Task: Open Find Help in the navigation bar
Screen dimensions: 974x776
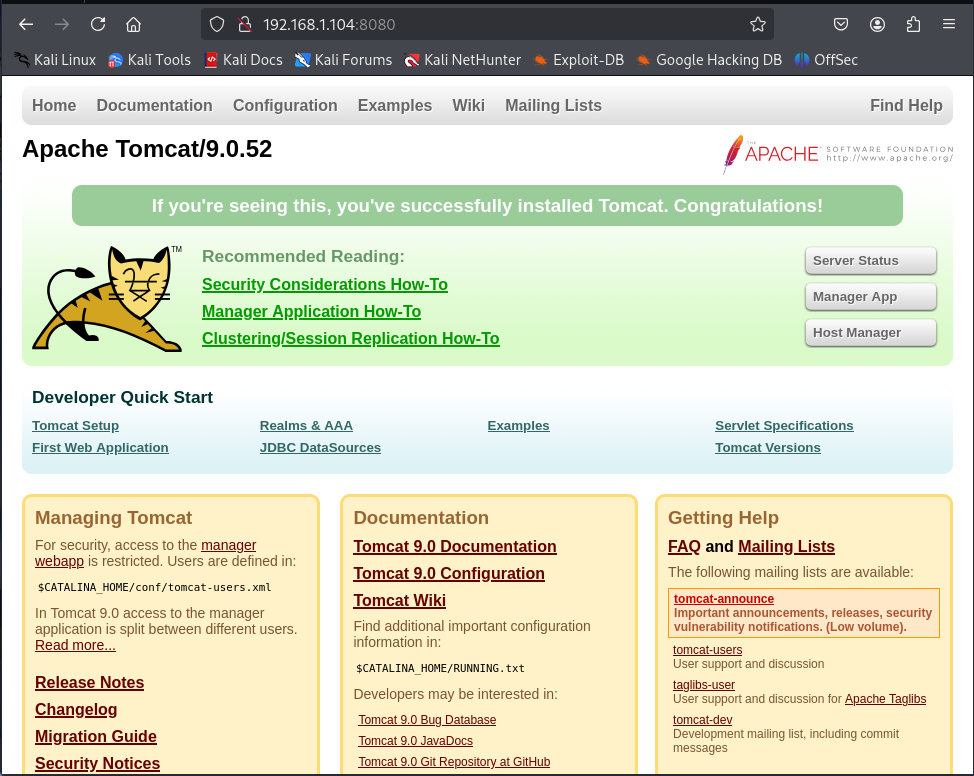Action: click(906, 106)
